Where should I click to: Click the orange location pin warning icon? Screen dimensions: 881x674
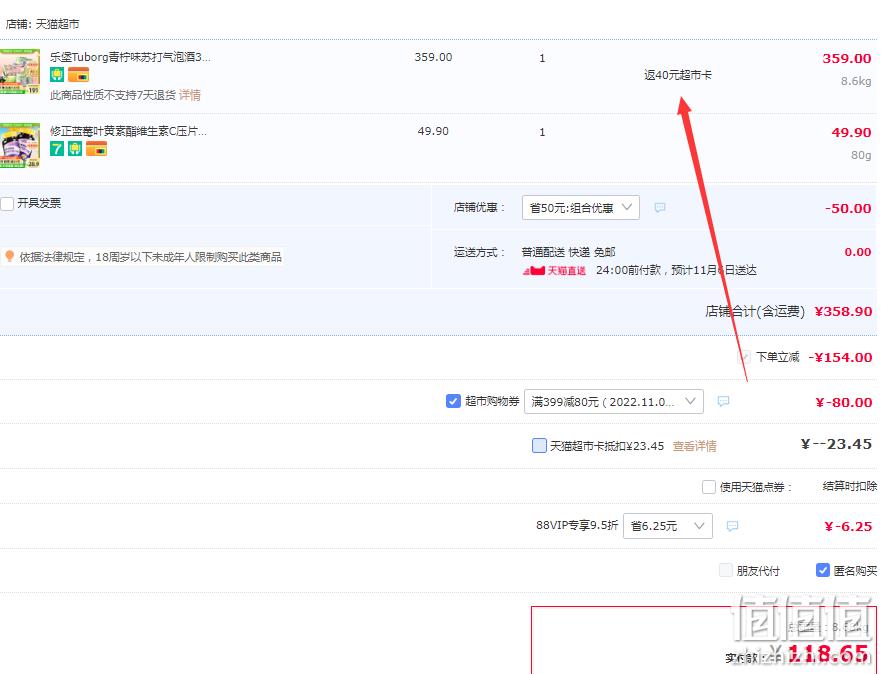click(9, 257)
